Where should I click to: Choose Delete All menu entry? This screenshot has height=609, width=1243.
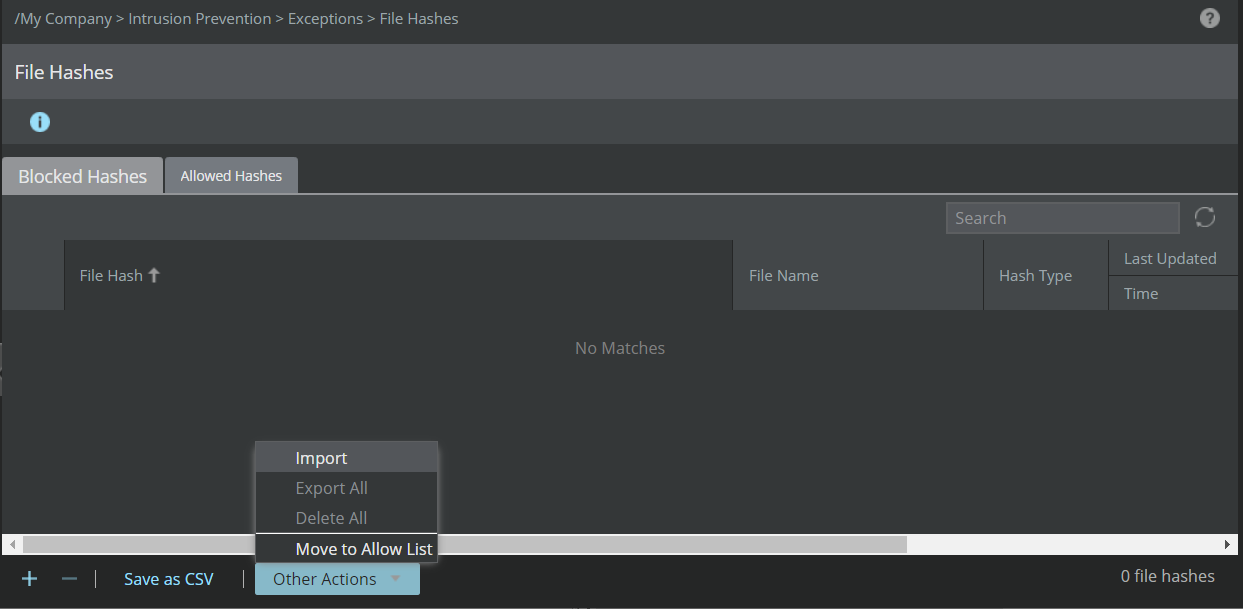[x=346, y=518]
